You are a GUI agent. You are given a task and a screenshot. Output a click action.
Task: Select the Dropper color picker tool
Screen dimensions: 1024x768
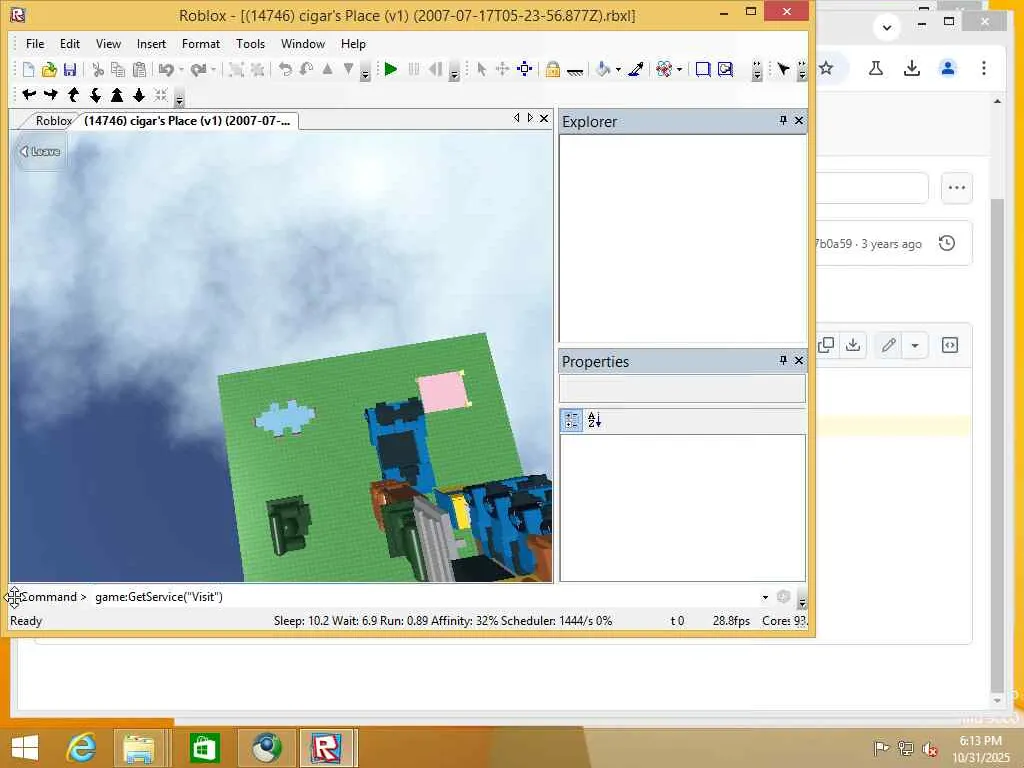pyautogui.click(x=636, y=69)
